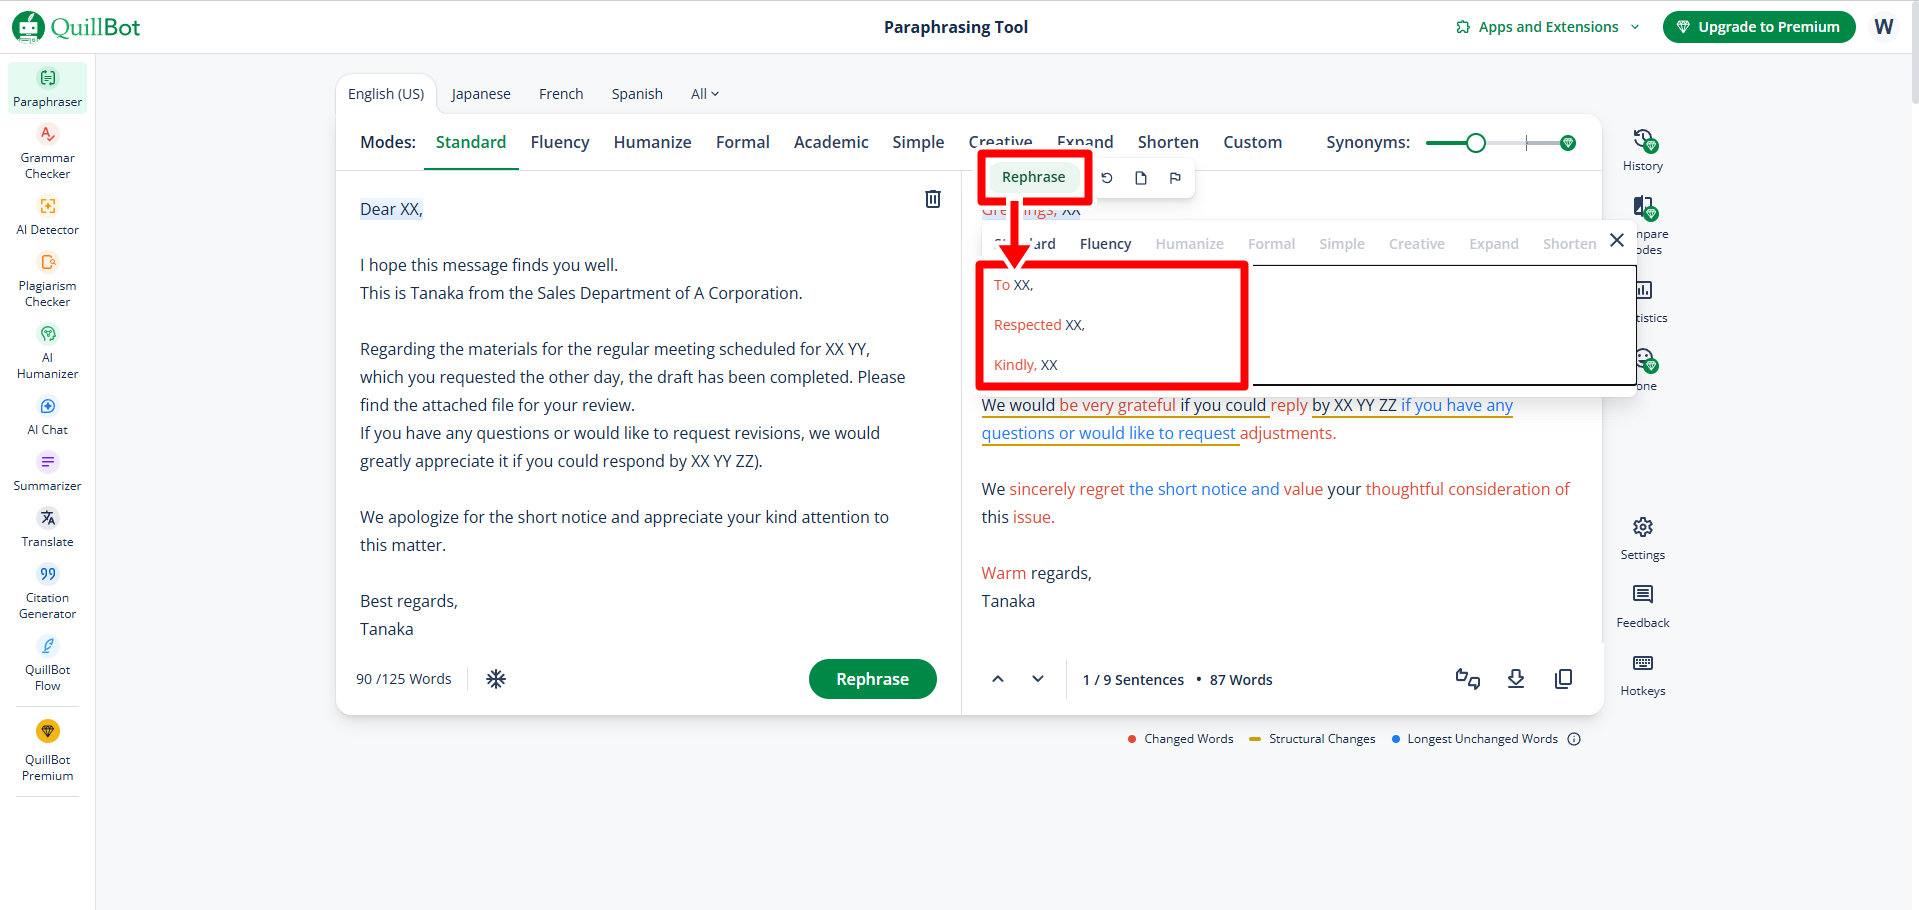
Task: Open Summarizer from sidebar
Action: (x=47, y=472)
